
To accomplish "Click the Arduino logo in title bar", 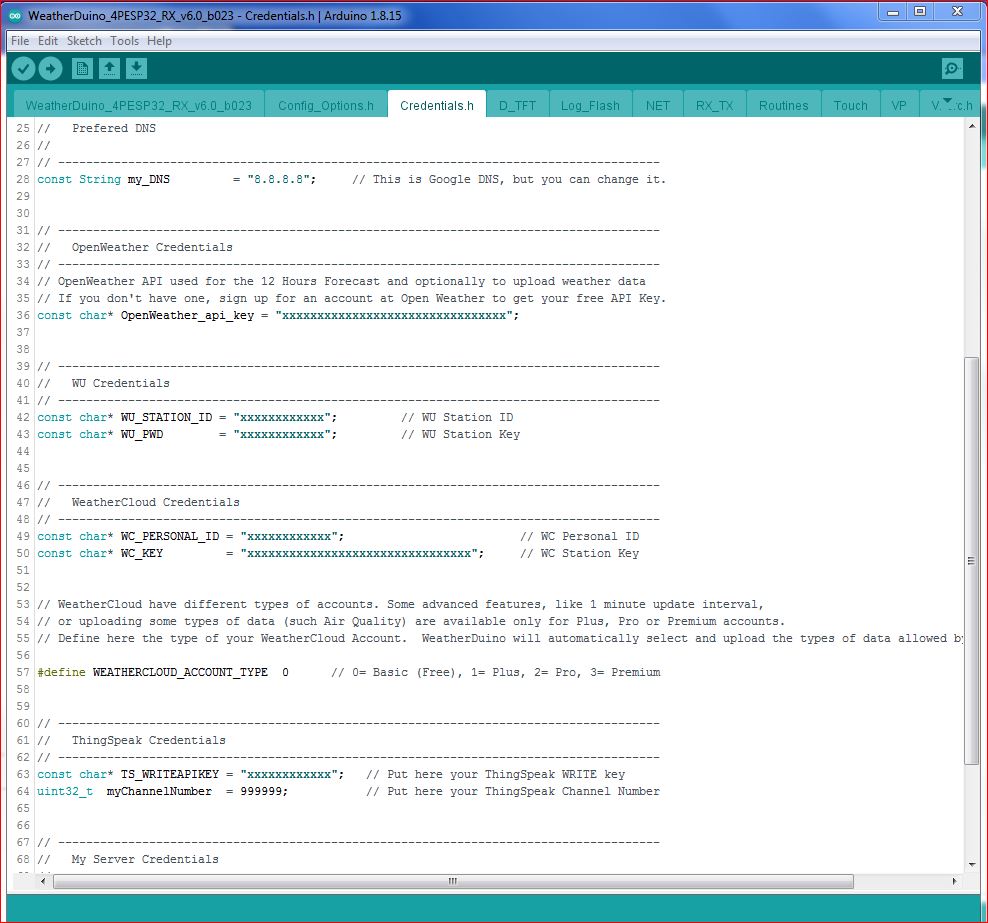I will point(15,17).
